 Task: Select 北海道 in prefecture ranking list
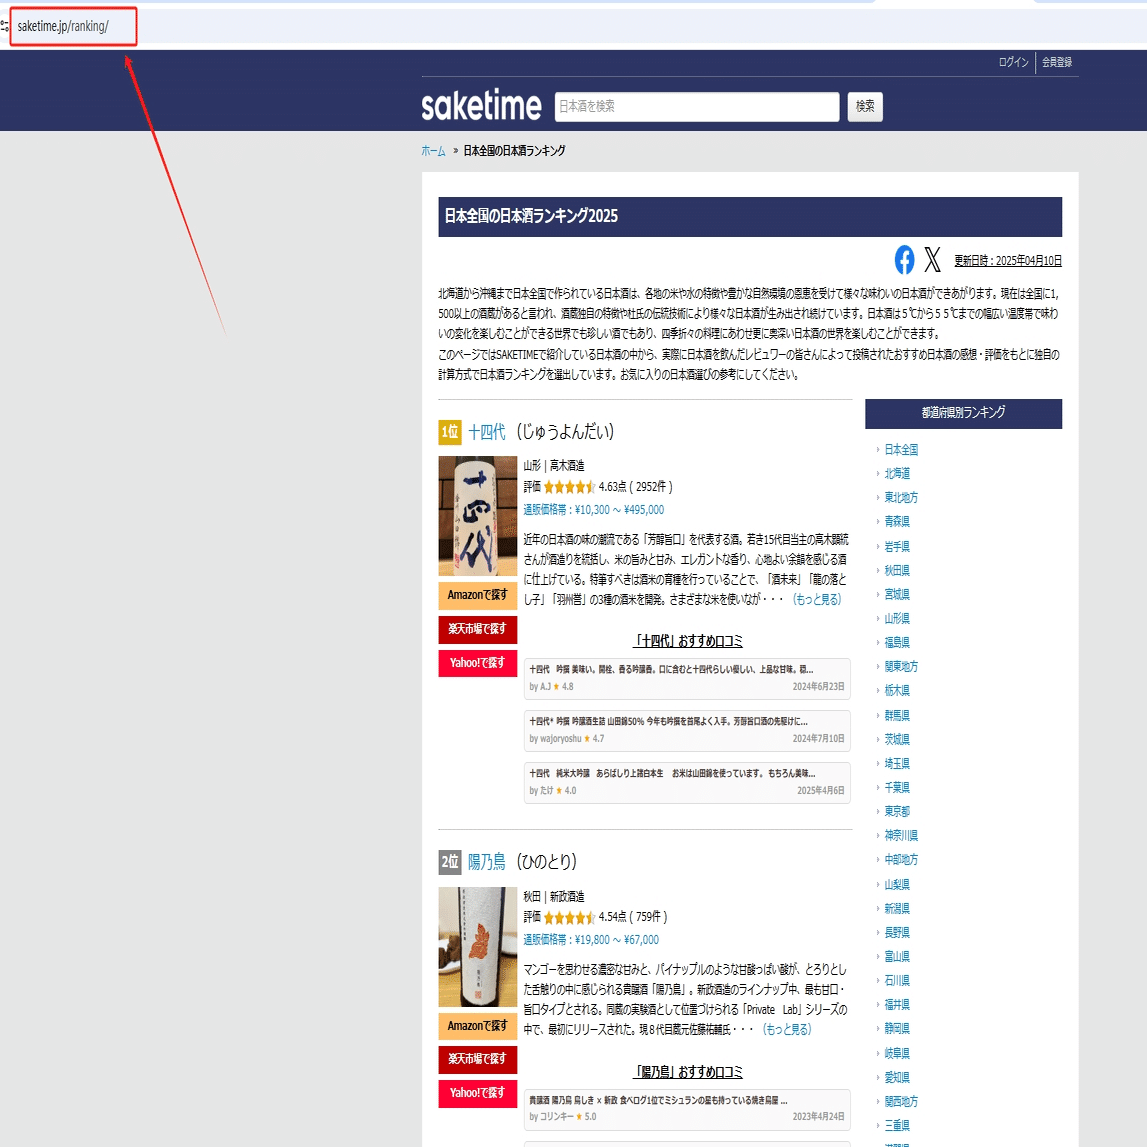coord(897,474)
